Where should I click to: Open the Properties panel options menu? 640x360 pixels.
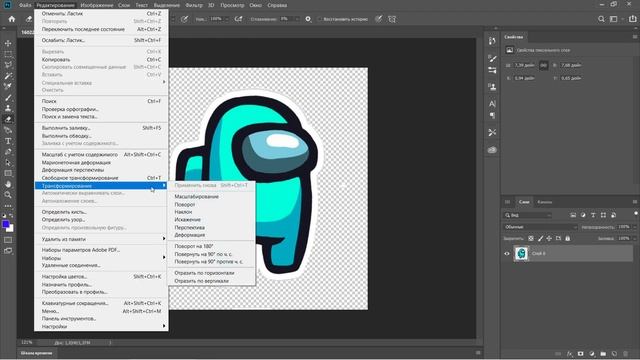635,37
